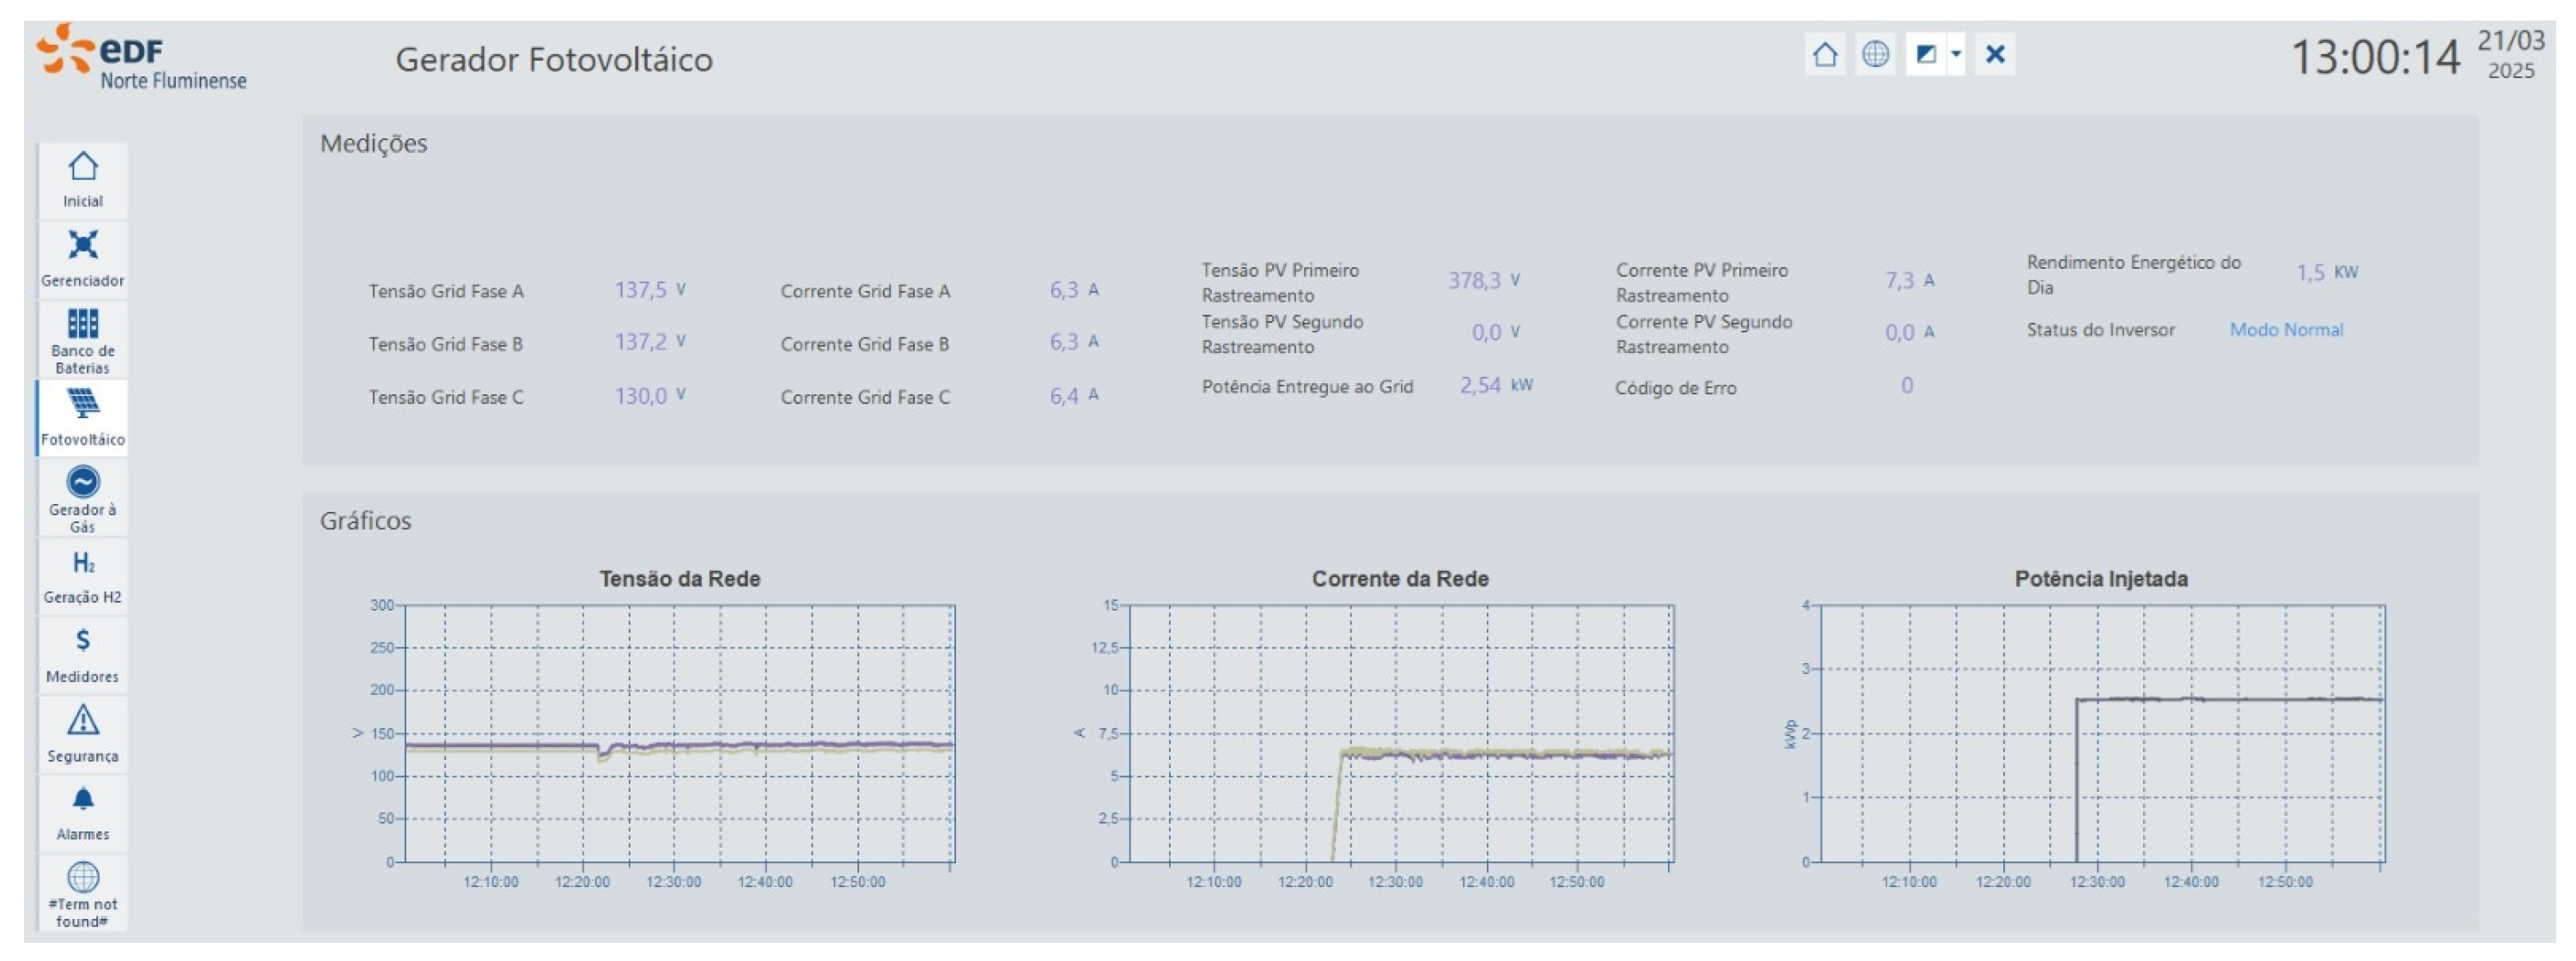Click the Modo Normal inverter status
This screenshot has width=2576, height=961.
tap(2285, 330)
